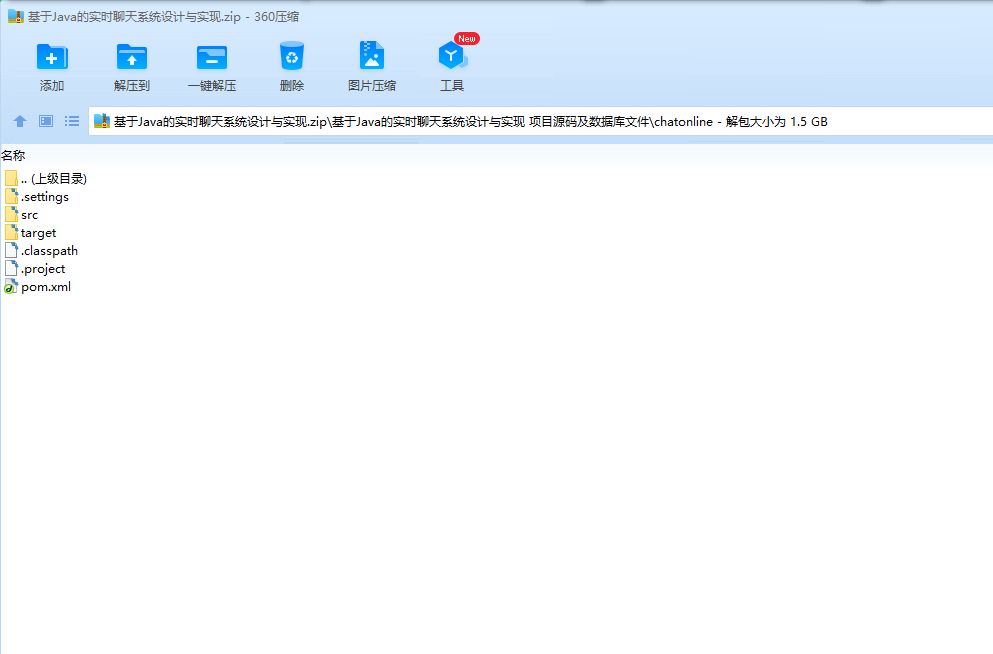Click the 360压缩 app icon in title bar
The width and height of the screenshot is (993, 654).
16,16
